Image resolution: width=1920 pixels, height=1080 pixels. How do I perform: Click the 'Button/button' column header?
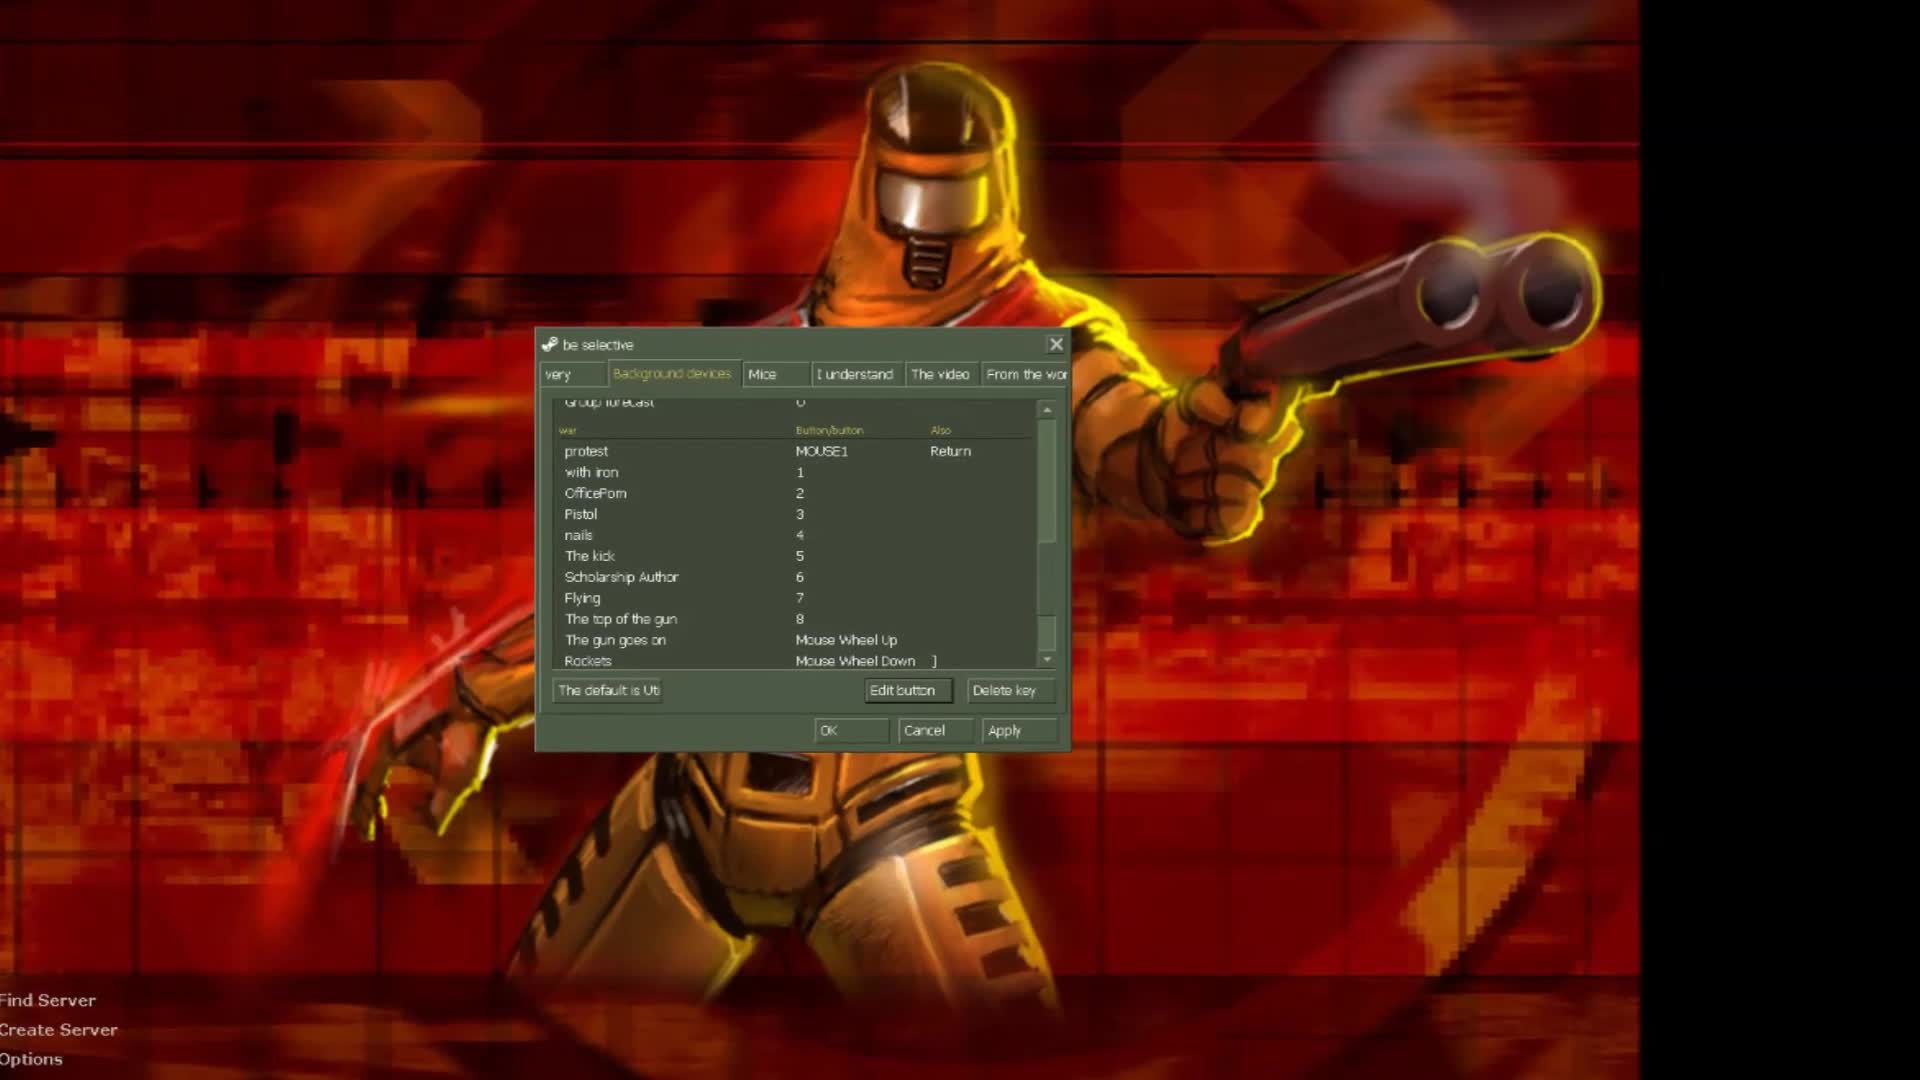click(829, 430)
